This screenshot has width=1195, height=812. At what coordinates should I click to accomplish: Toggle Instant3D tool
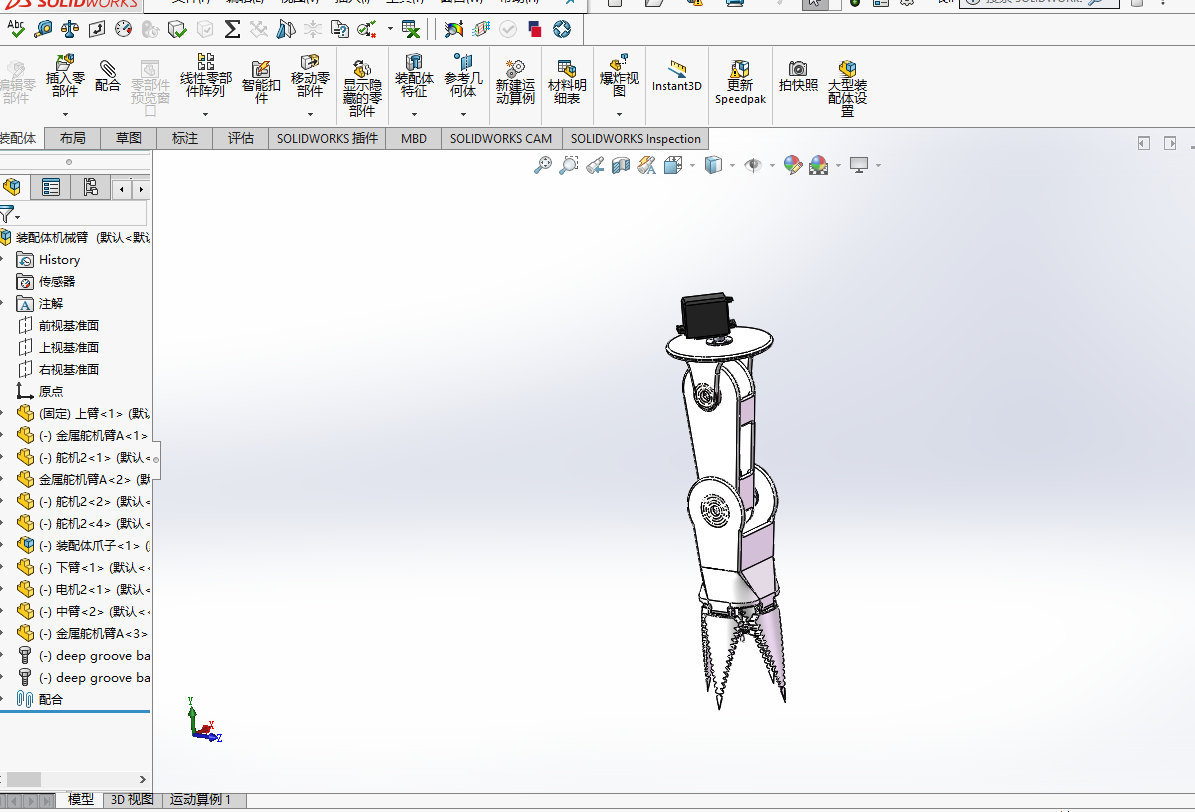tap(677, 75)
